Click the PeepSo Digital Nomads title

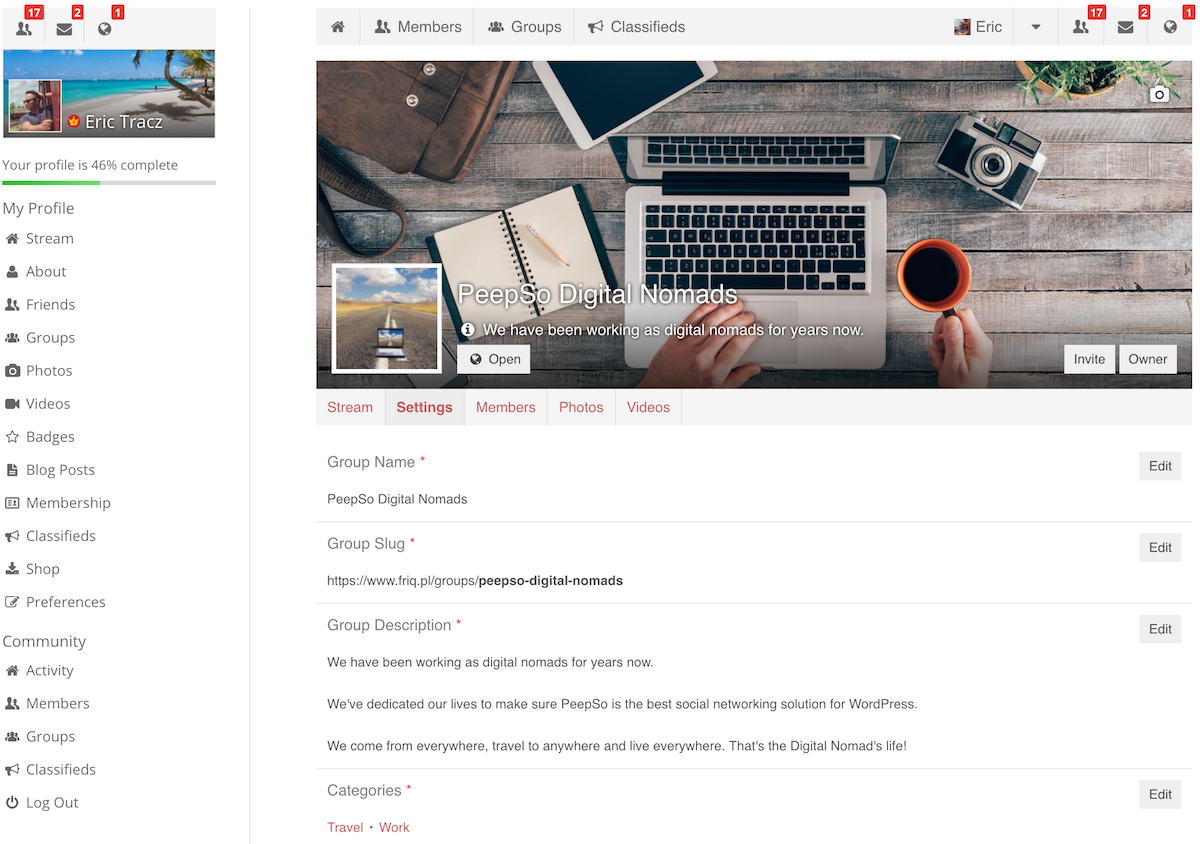(x=597, y=294)
